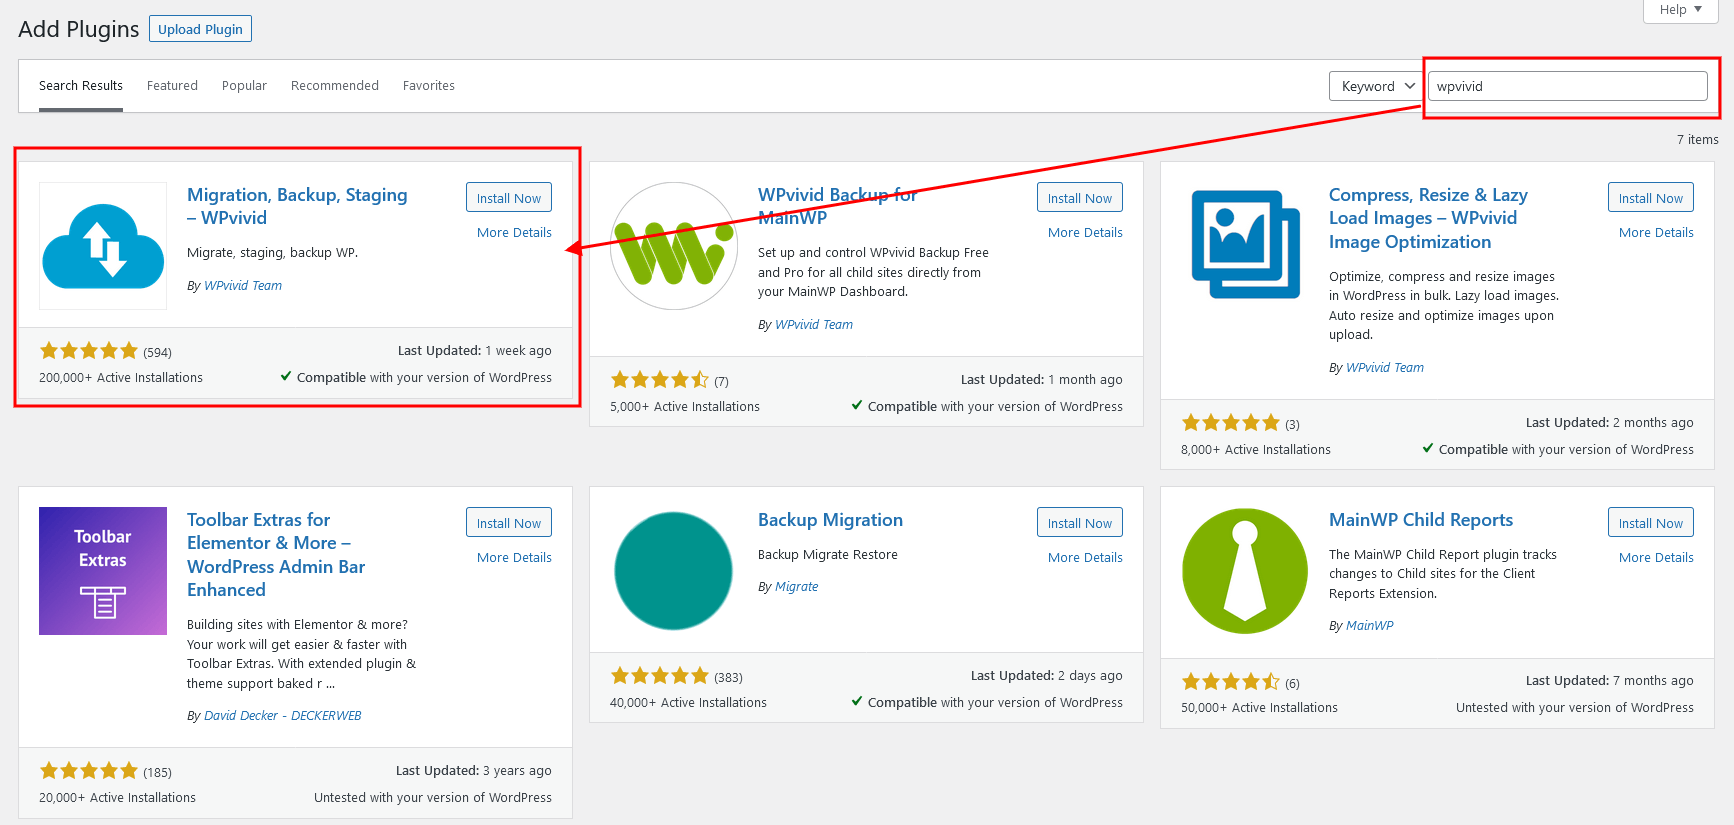Viewport: 1734px width, 825px height.
Task: Click the MainWP author link
Action: tap(1369, 626)
